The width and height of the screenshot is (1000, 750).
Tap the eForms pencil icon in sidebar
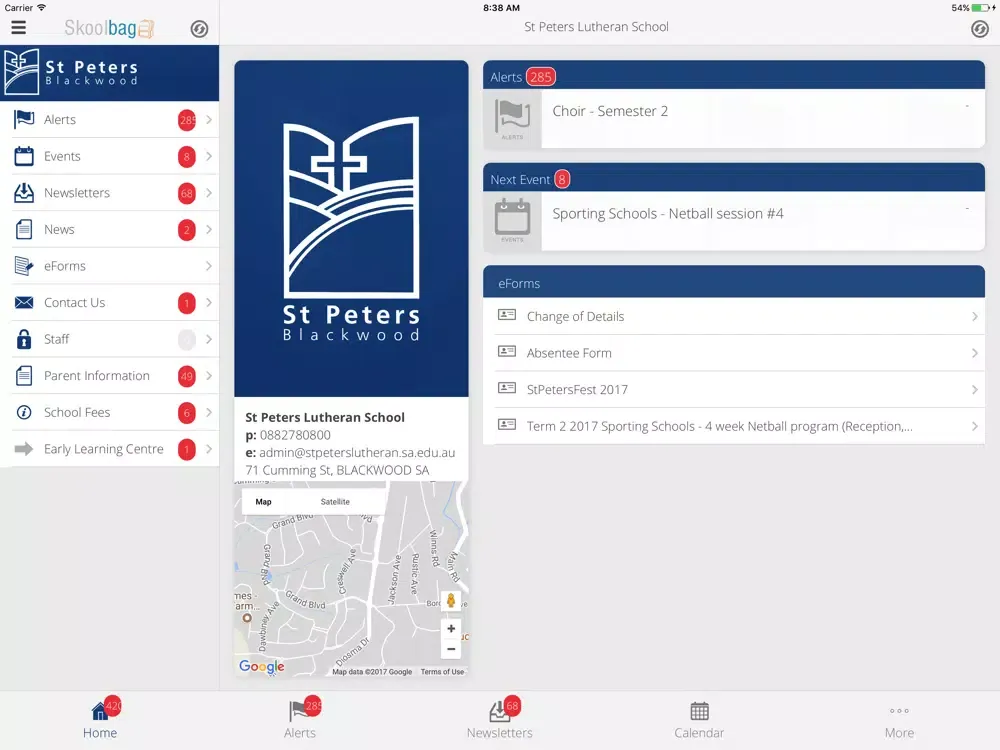pyautogui.click(x=24, y=266)
